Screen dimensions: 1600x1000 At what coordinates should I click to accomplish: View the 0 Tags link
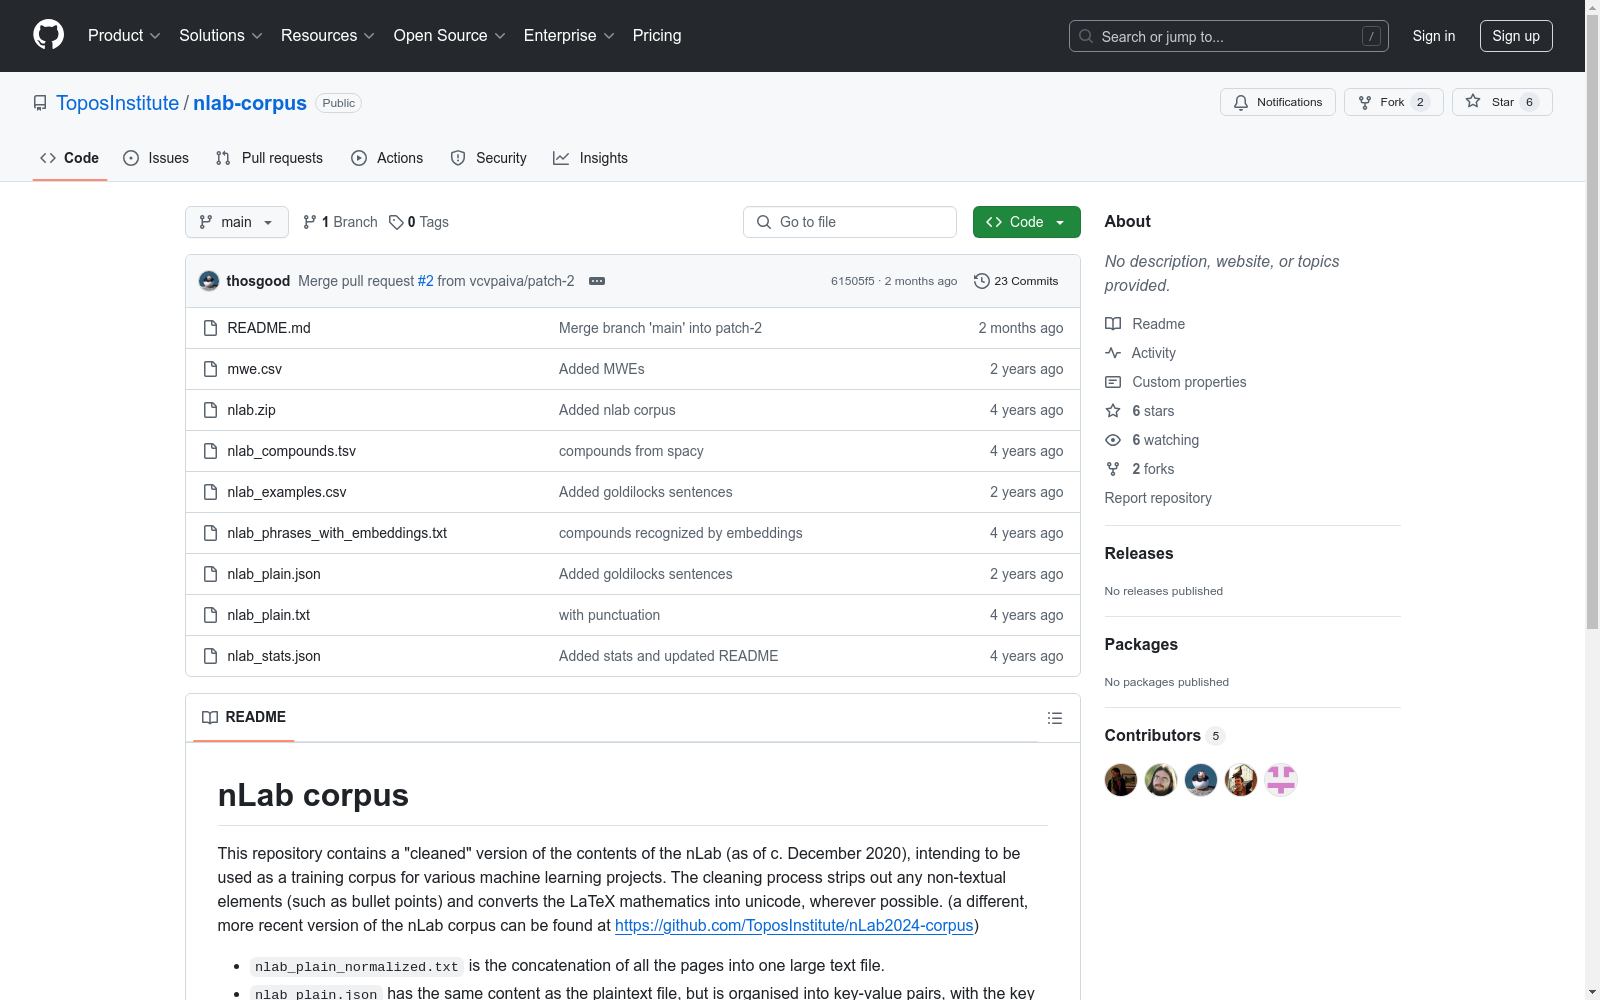pyautogui.click(x=419, y=222)
